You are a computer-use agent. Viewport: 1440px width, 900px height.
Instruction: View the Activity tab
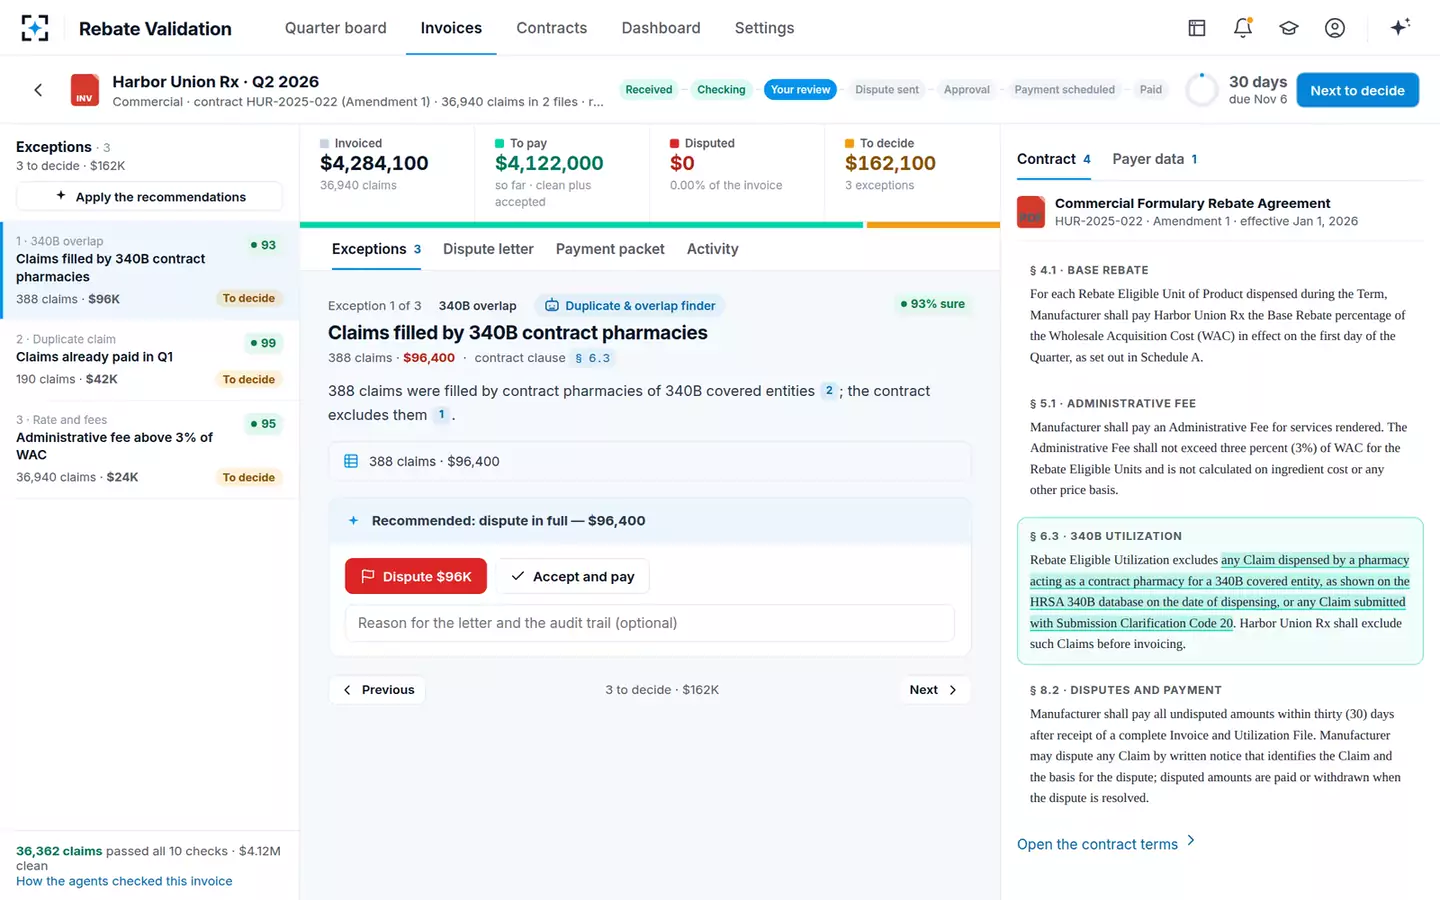pos(713,249)
